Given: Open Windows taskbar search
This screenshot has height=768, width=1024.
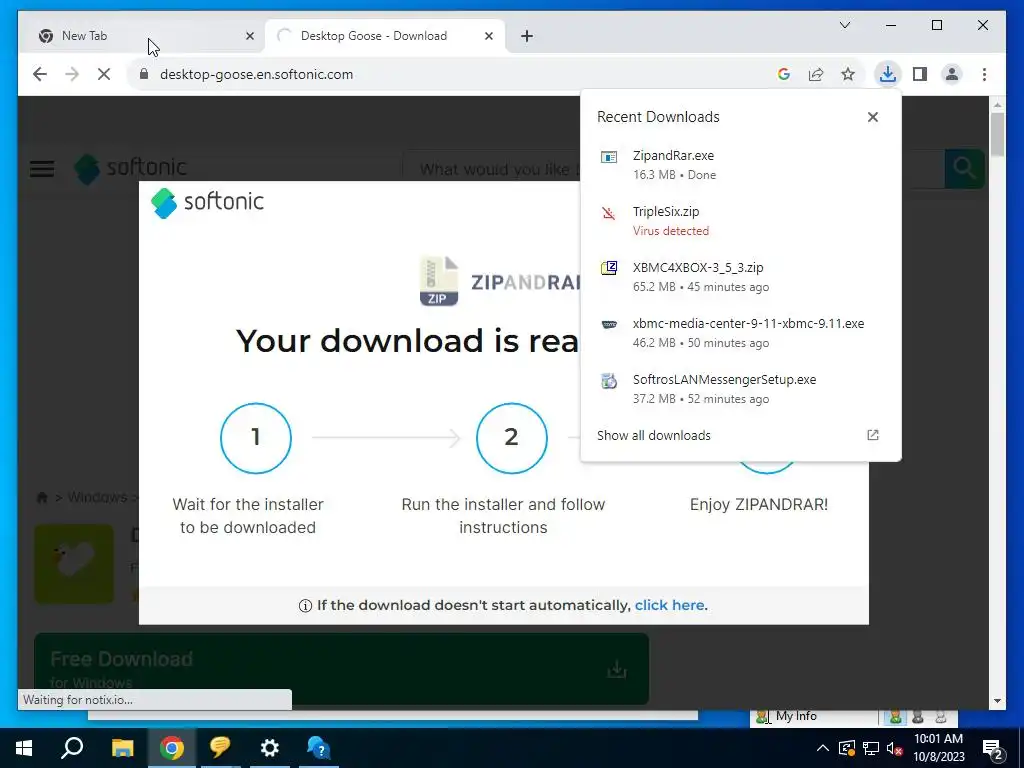Looking at the screenshot, I should pyautogui.click(x=72, y=748).
